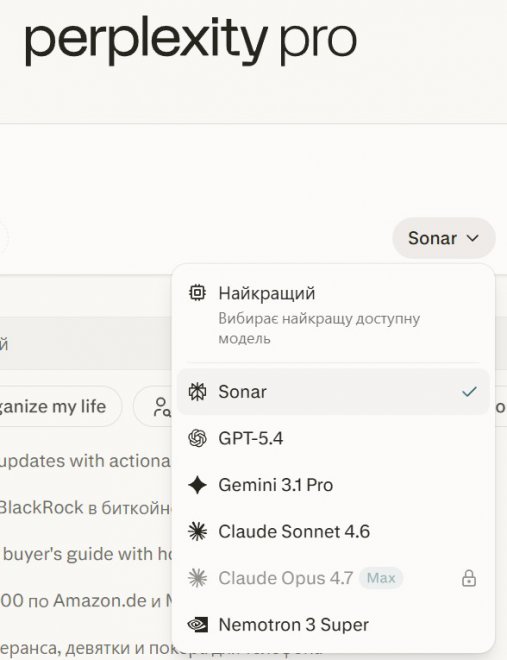This screenshot has width=507, height=660.
Task: Click the OpenAI logo next to GPT-5.4
Action: pos(197,439)
